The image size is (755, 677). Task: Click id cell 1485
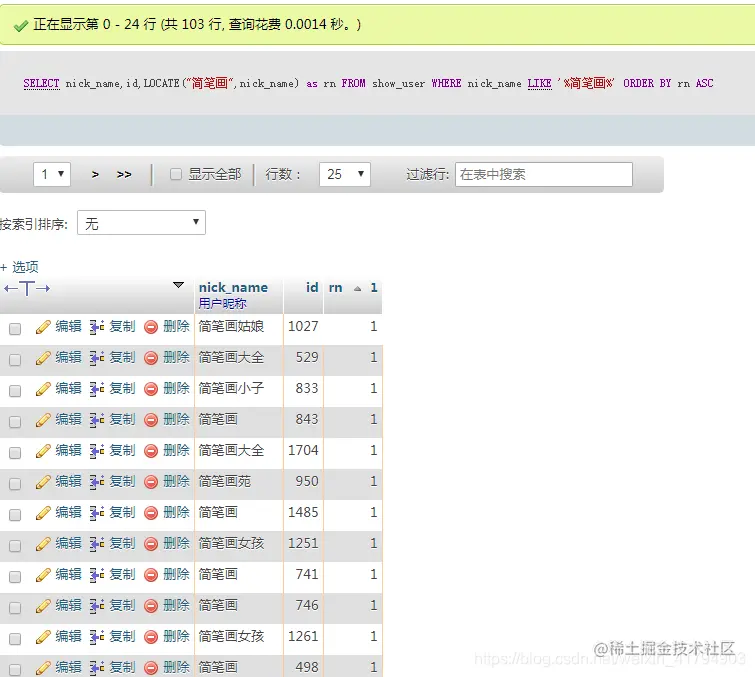(x=303, y=512)
